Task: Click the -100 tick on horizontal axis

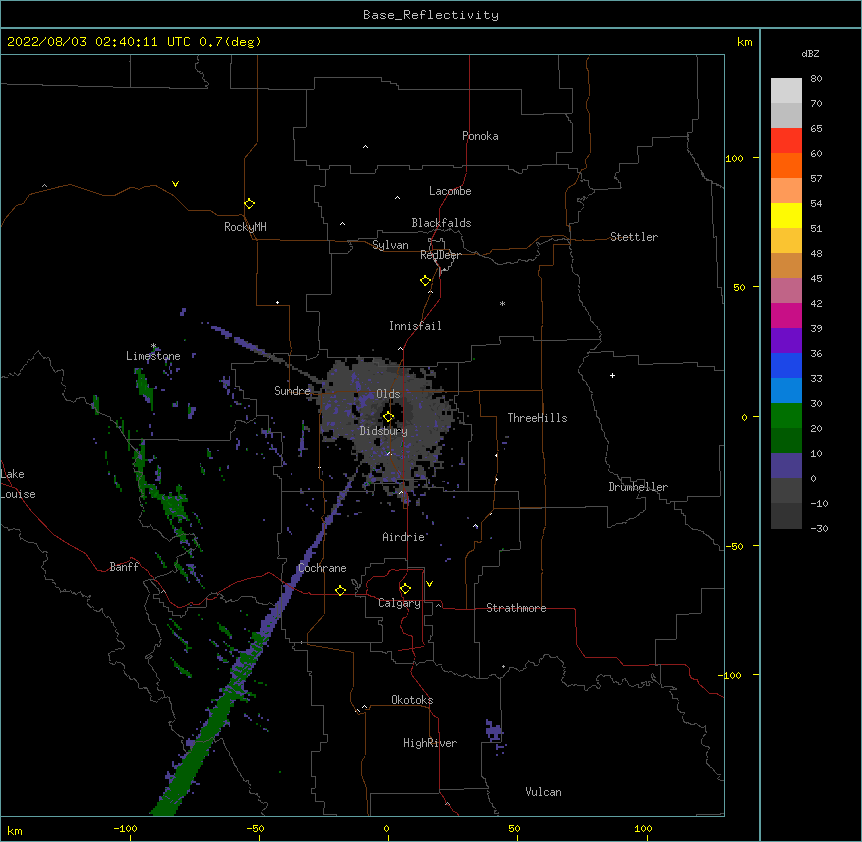Action: coord(125,828)
